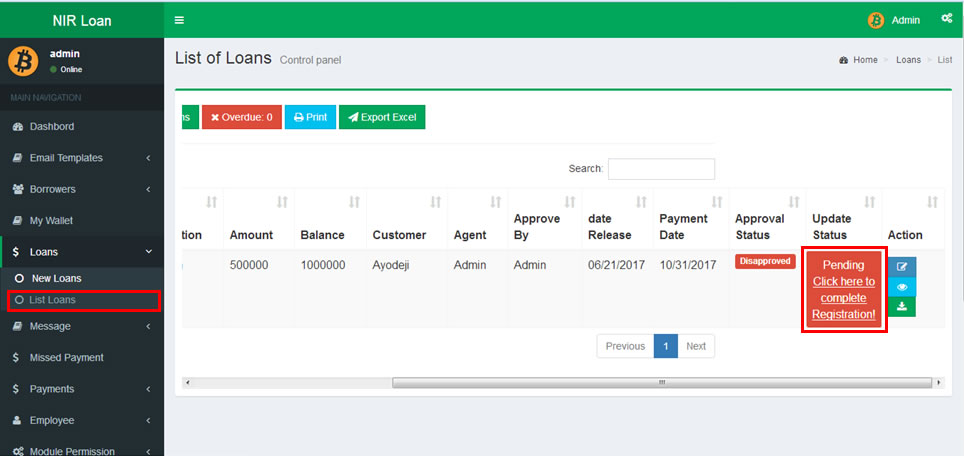The width and height of the screenshot is (964, 456).
Task: Click the red Overdue: 0 button
Action: (x=241, y=117)
